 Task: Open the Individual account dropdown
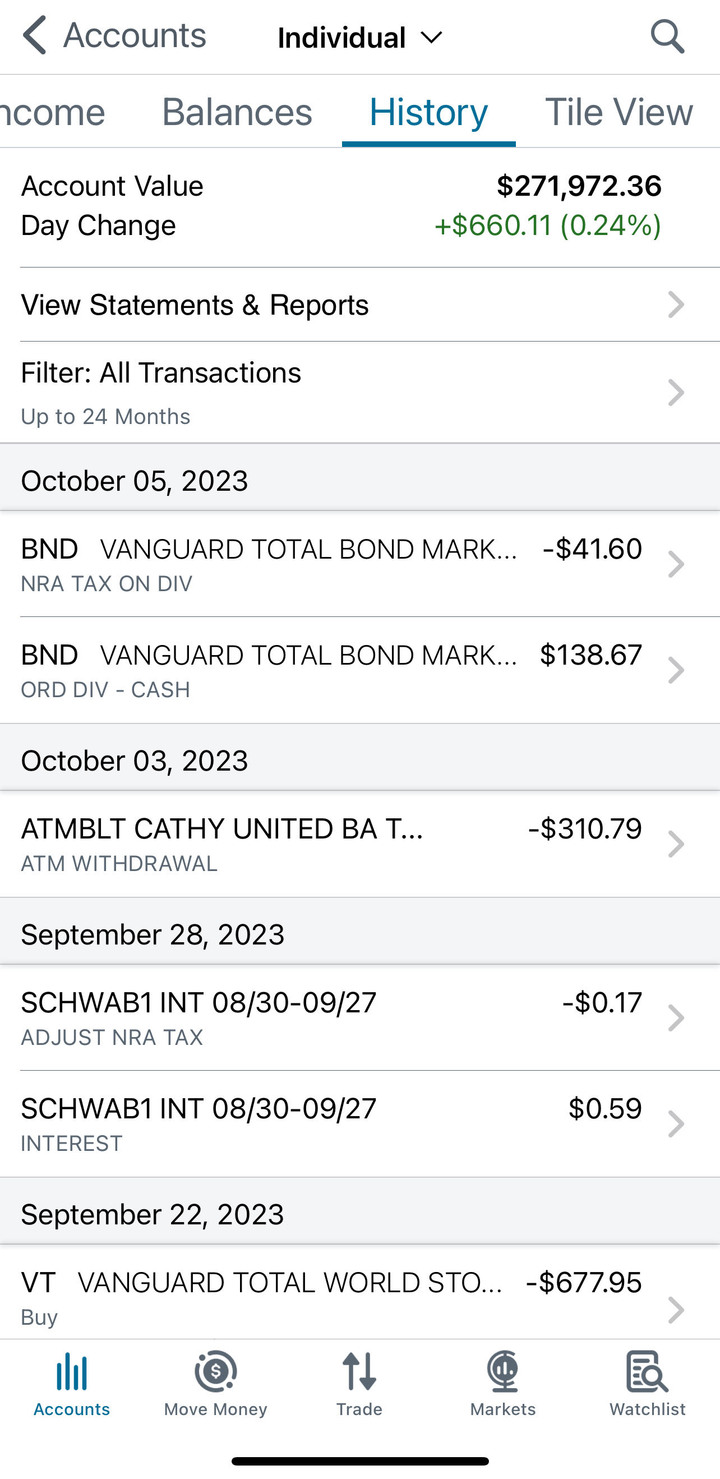click(360, 38)
